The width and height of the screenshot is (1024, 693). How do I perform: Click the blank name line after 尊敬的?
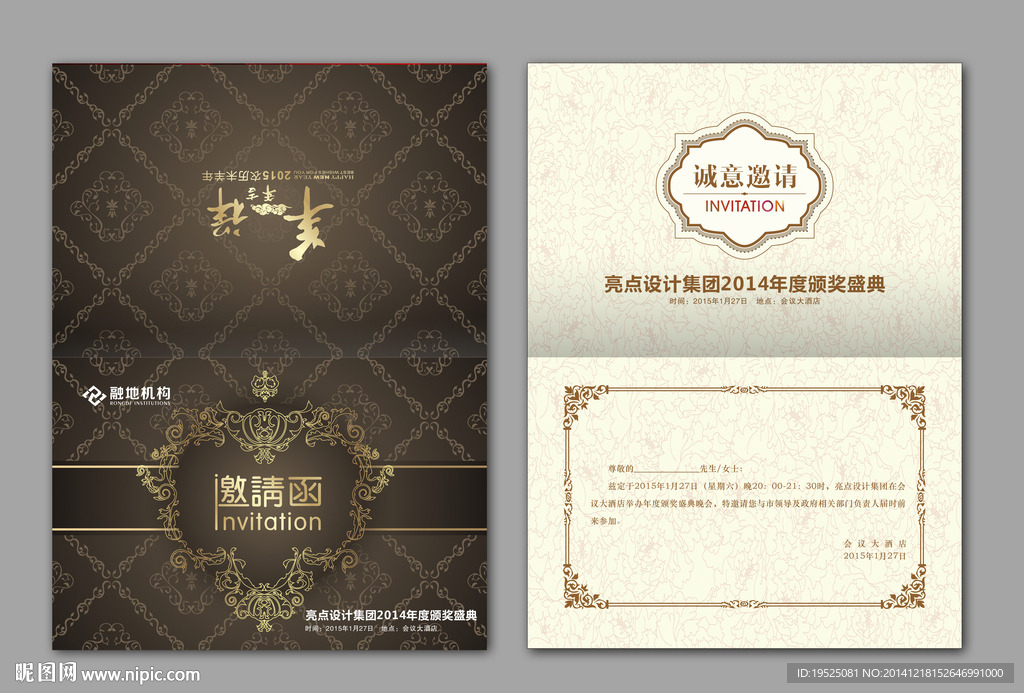[x=666, y=469]
